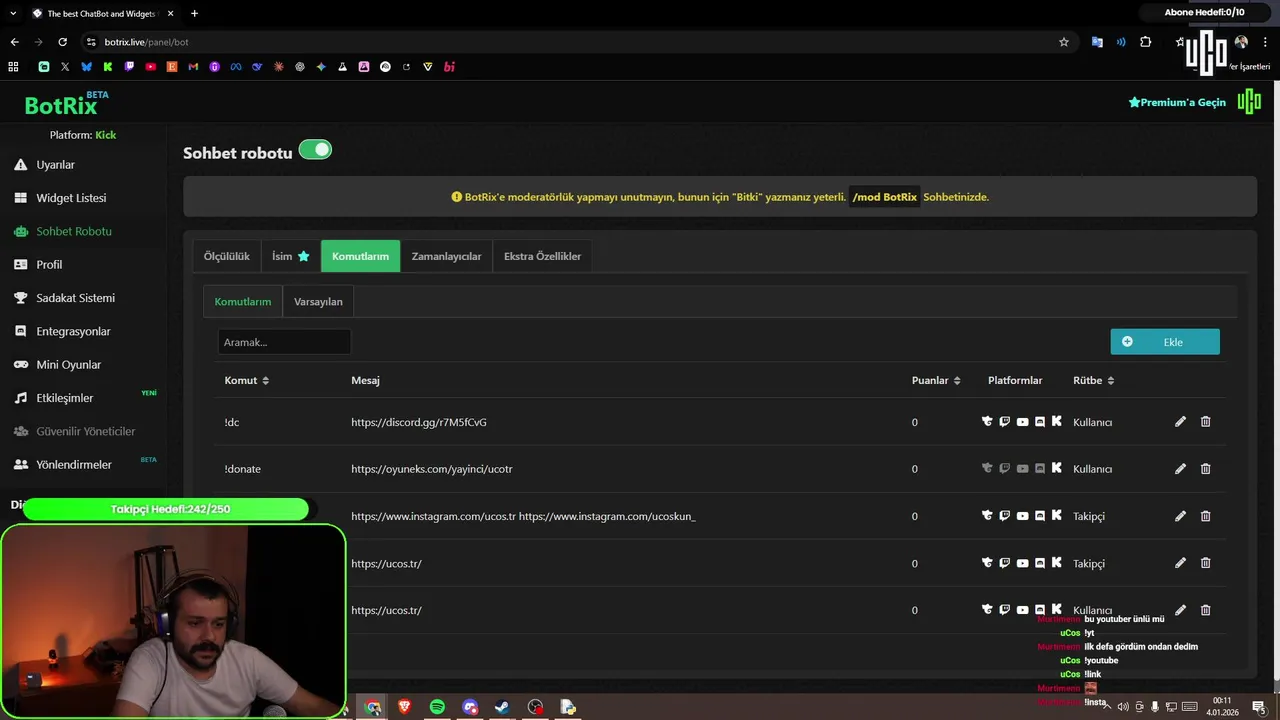Open the Gmail bookmark icon
1280x720 pixels.
pyautogui.click(x=193, y=67)
